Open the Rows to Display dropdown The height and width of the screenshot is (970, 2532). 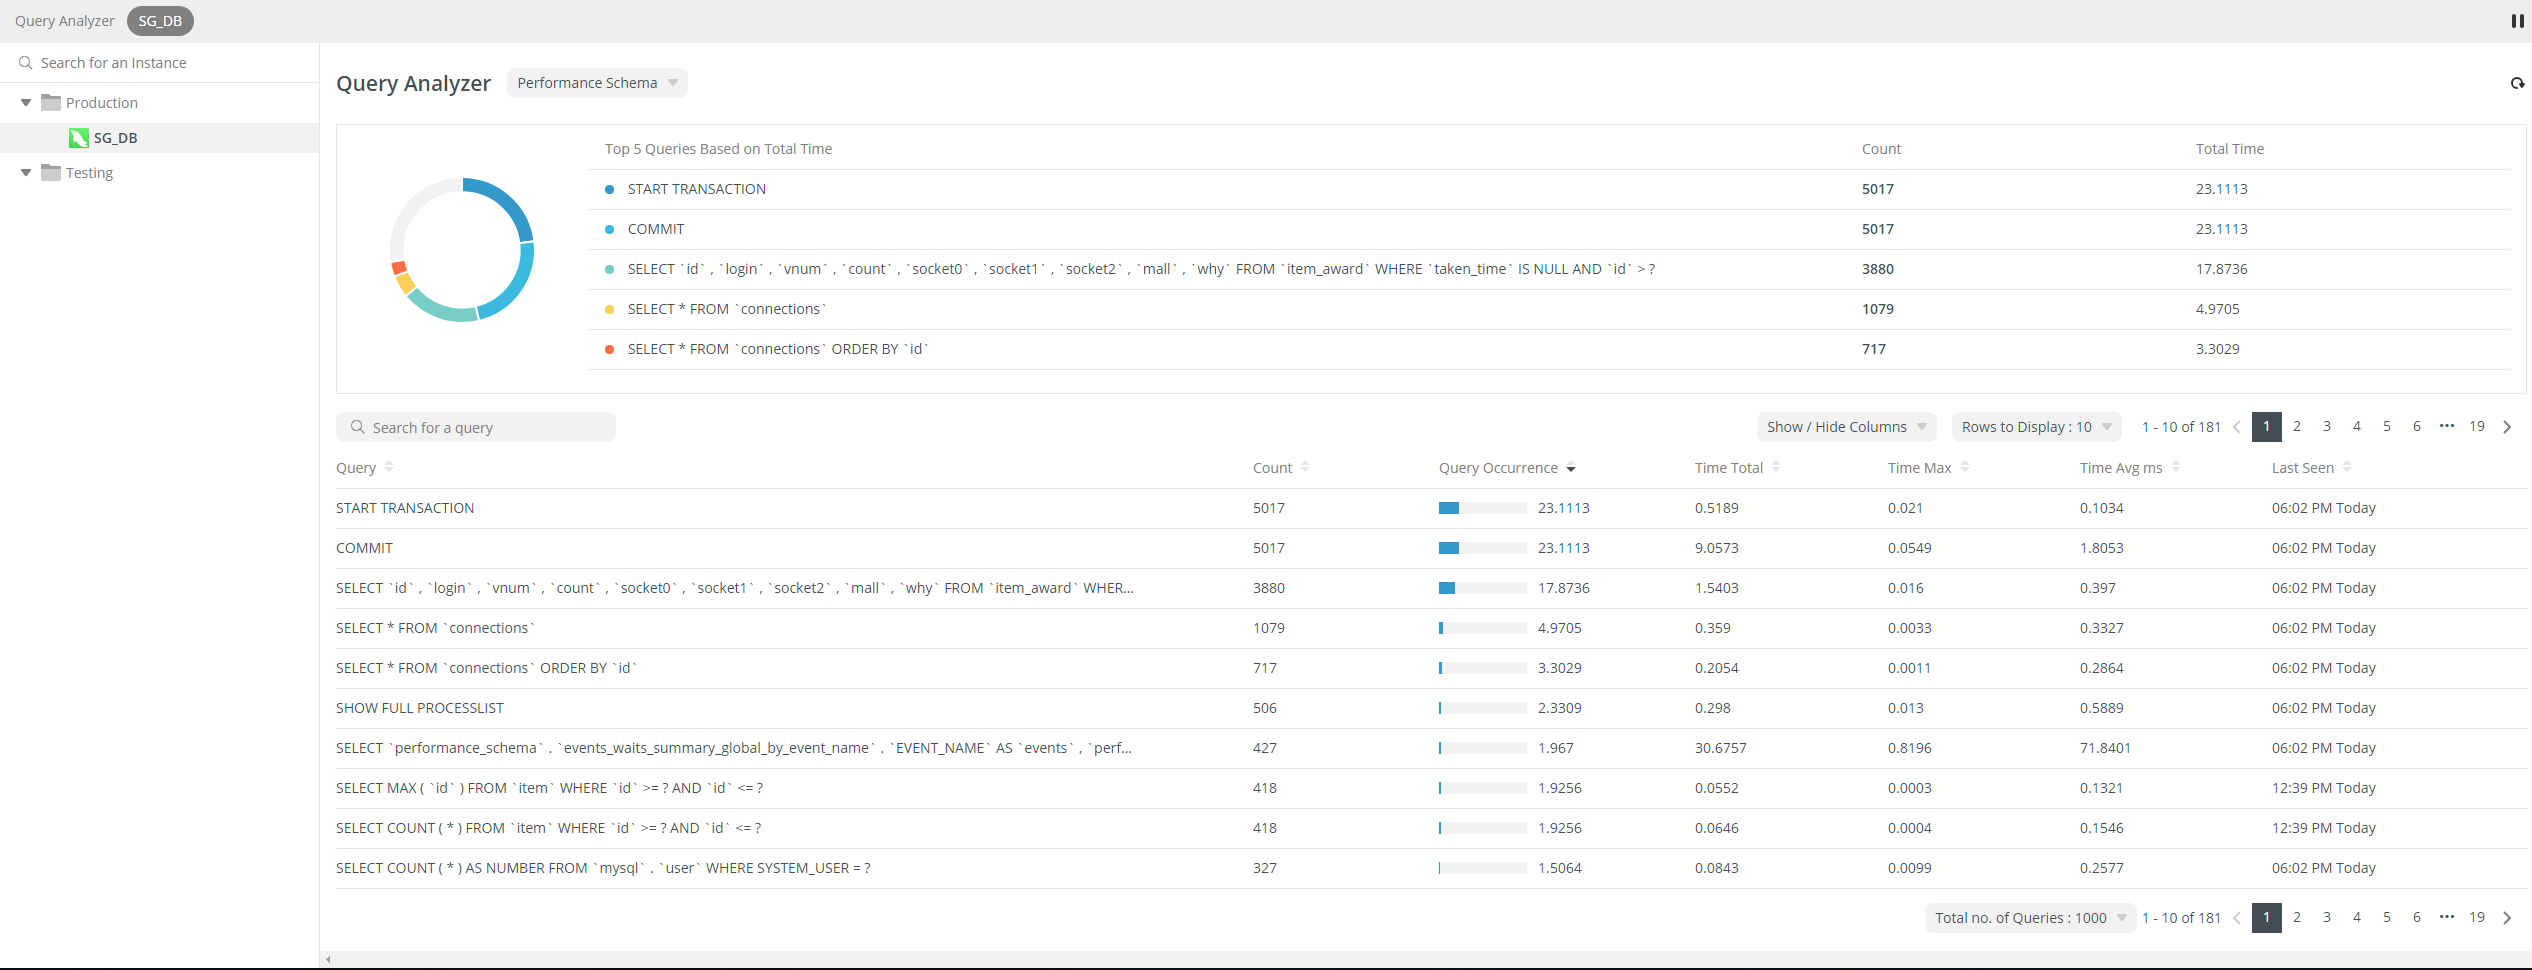(x=2036, y=427)
